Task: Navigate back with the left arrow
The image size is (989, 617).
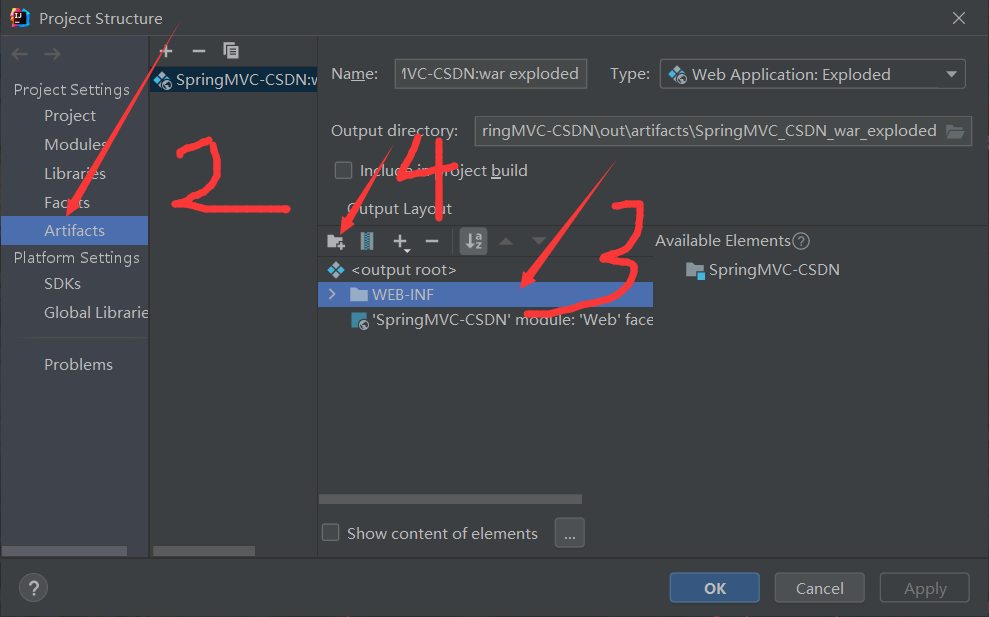Action: pyautogui.click(x=20, y=54)
